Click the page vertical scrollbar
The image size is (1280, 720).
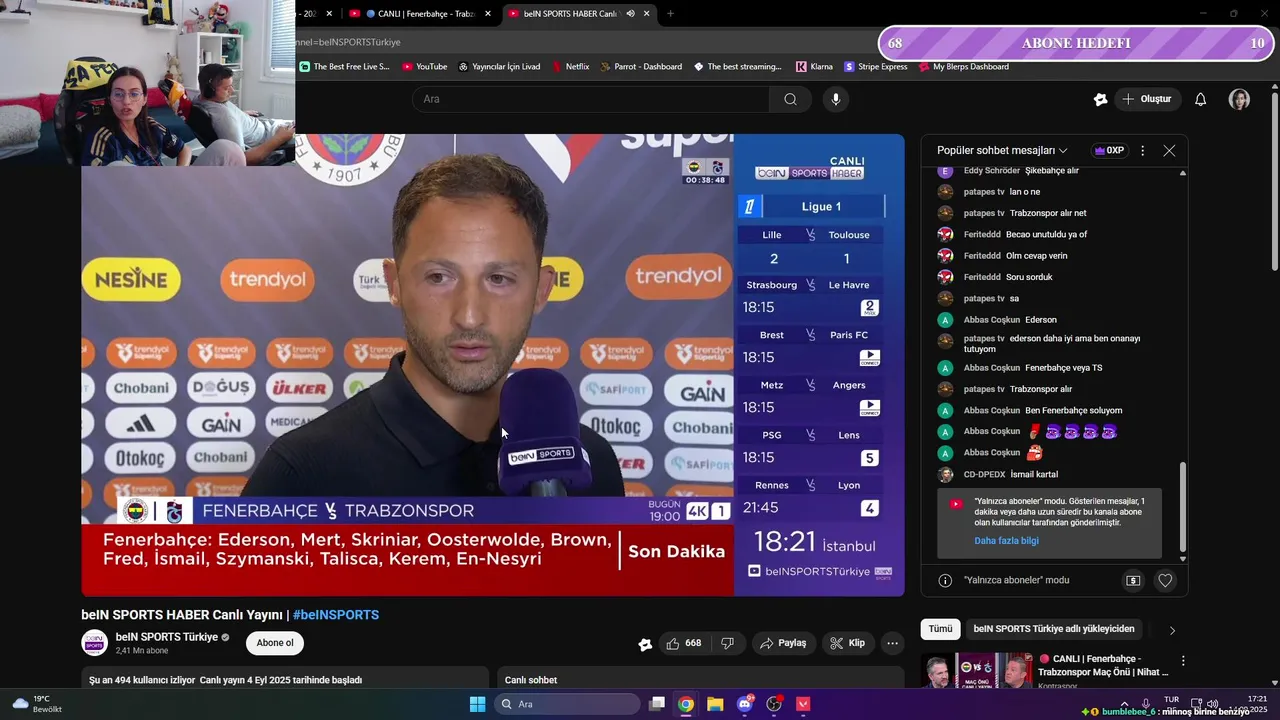click(x=1274, y=180)
